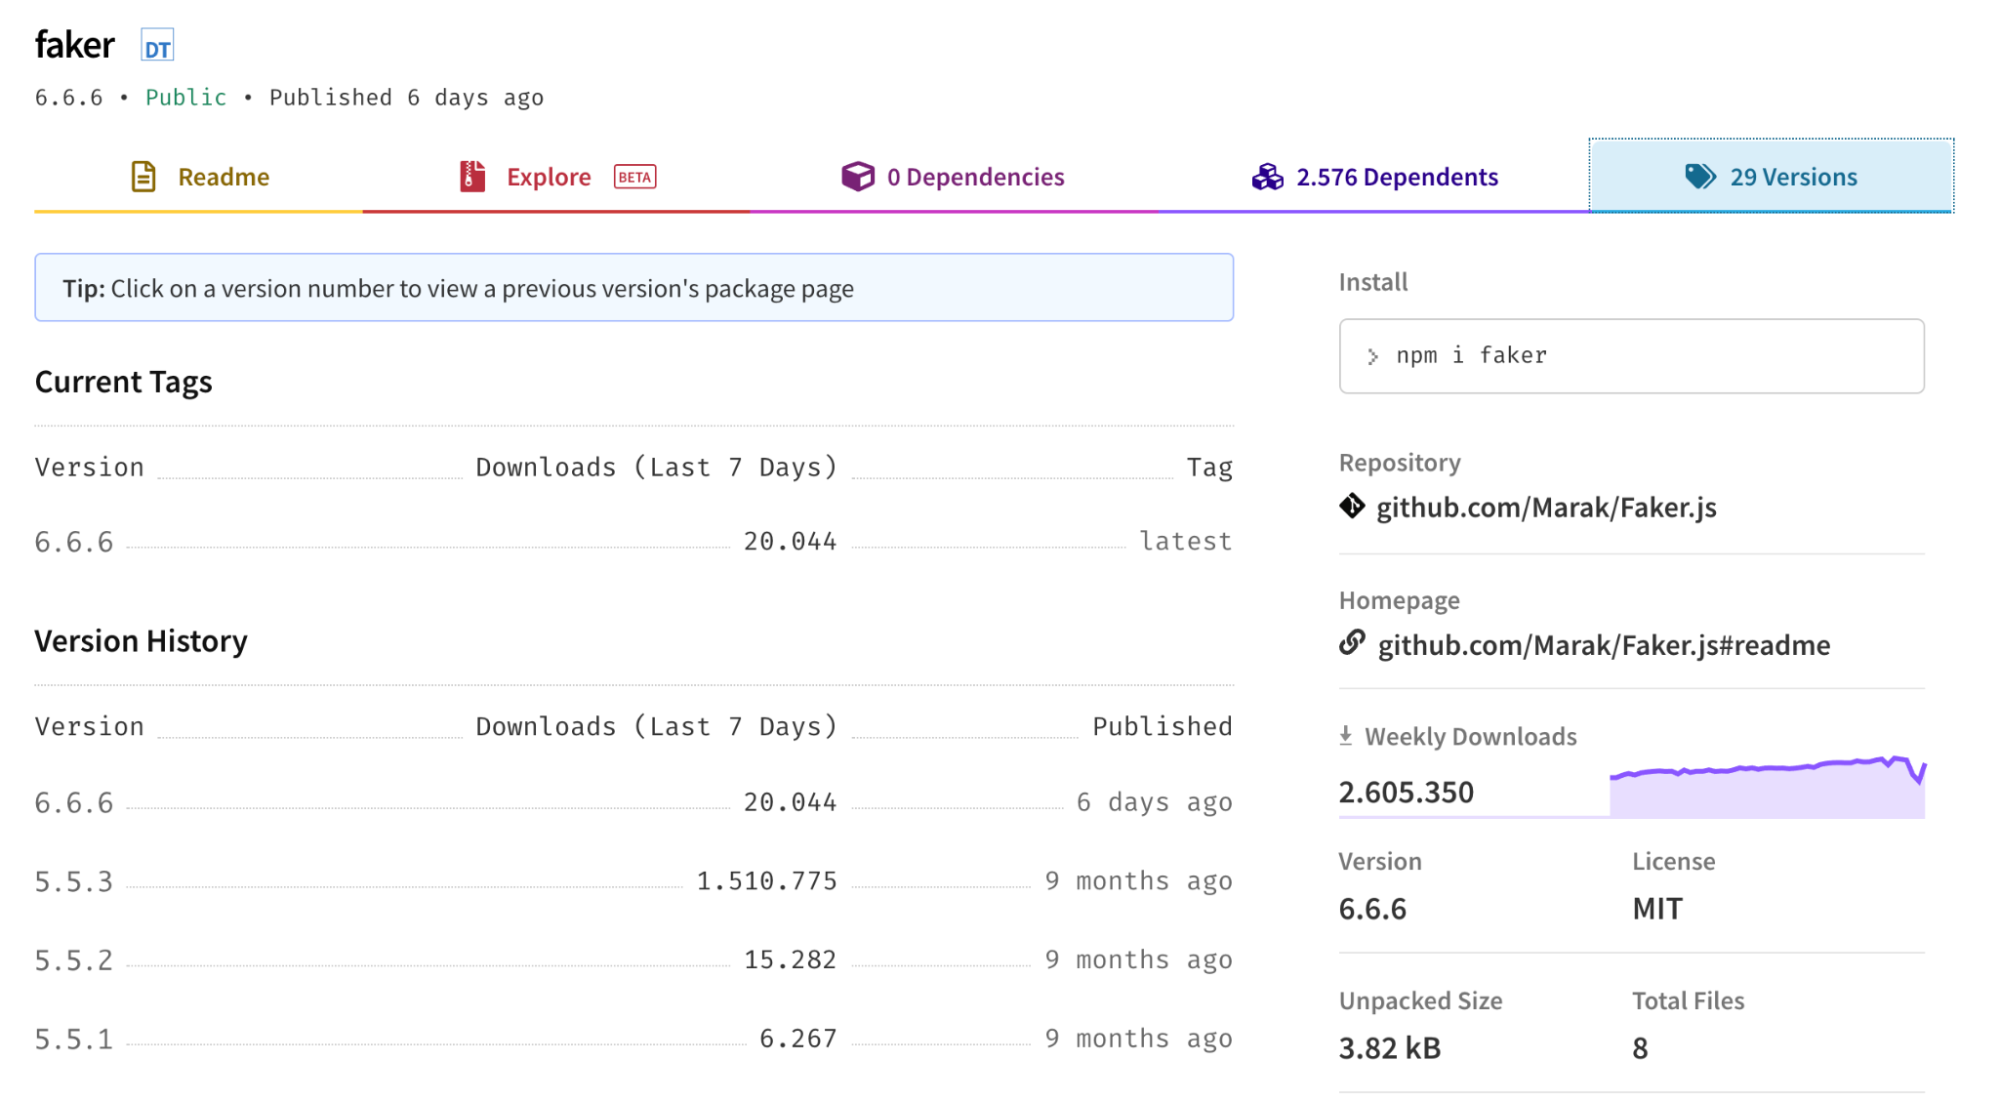This screenshot has width=1999, height=1096.
Task: Click the DT TypeScript definitions badge
Action: 157,47
